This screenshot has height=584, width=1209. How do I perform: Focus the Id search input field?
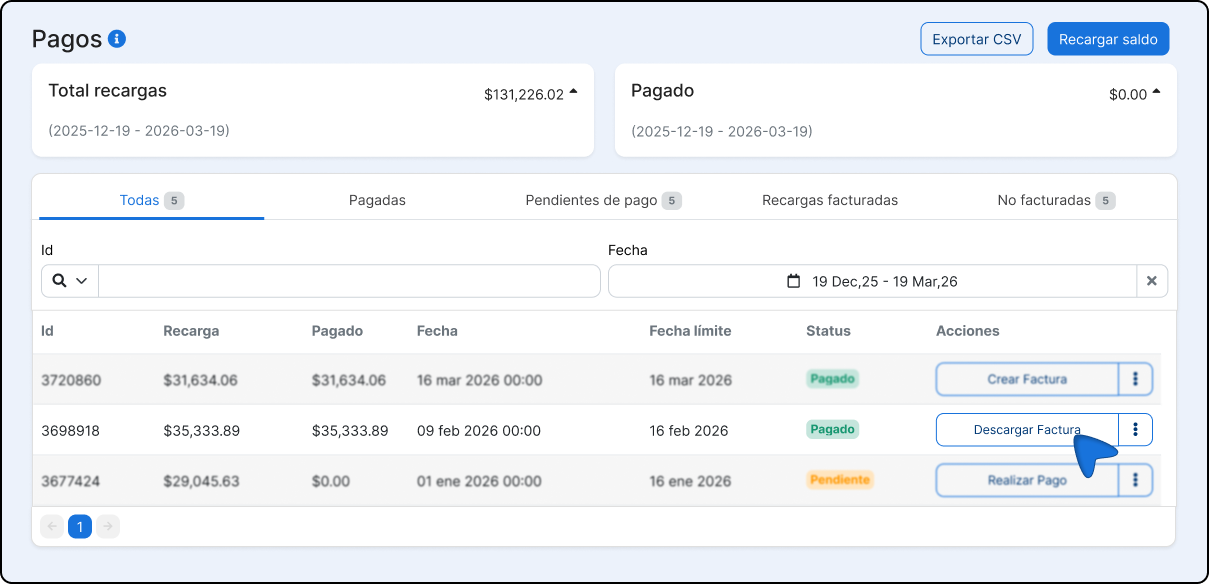point(349,281)
